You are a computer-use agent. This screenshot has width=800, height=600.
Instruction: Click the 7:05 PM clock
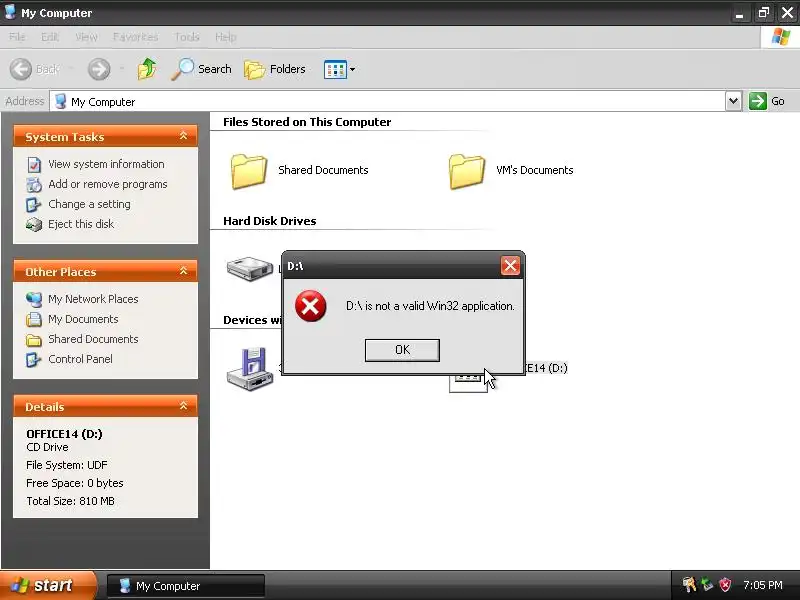point(763,585)
